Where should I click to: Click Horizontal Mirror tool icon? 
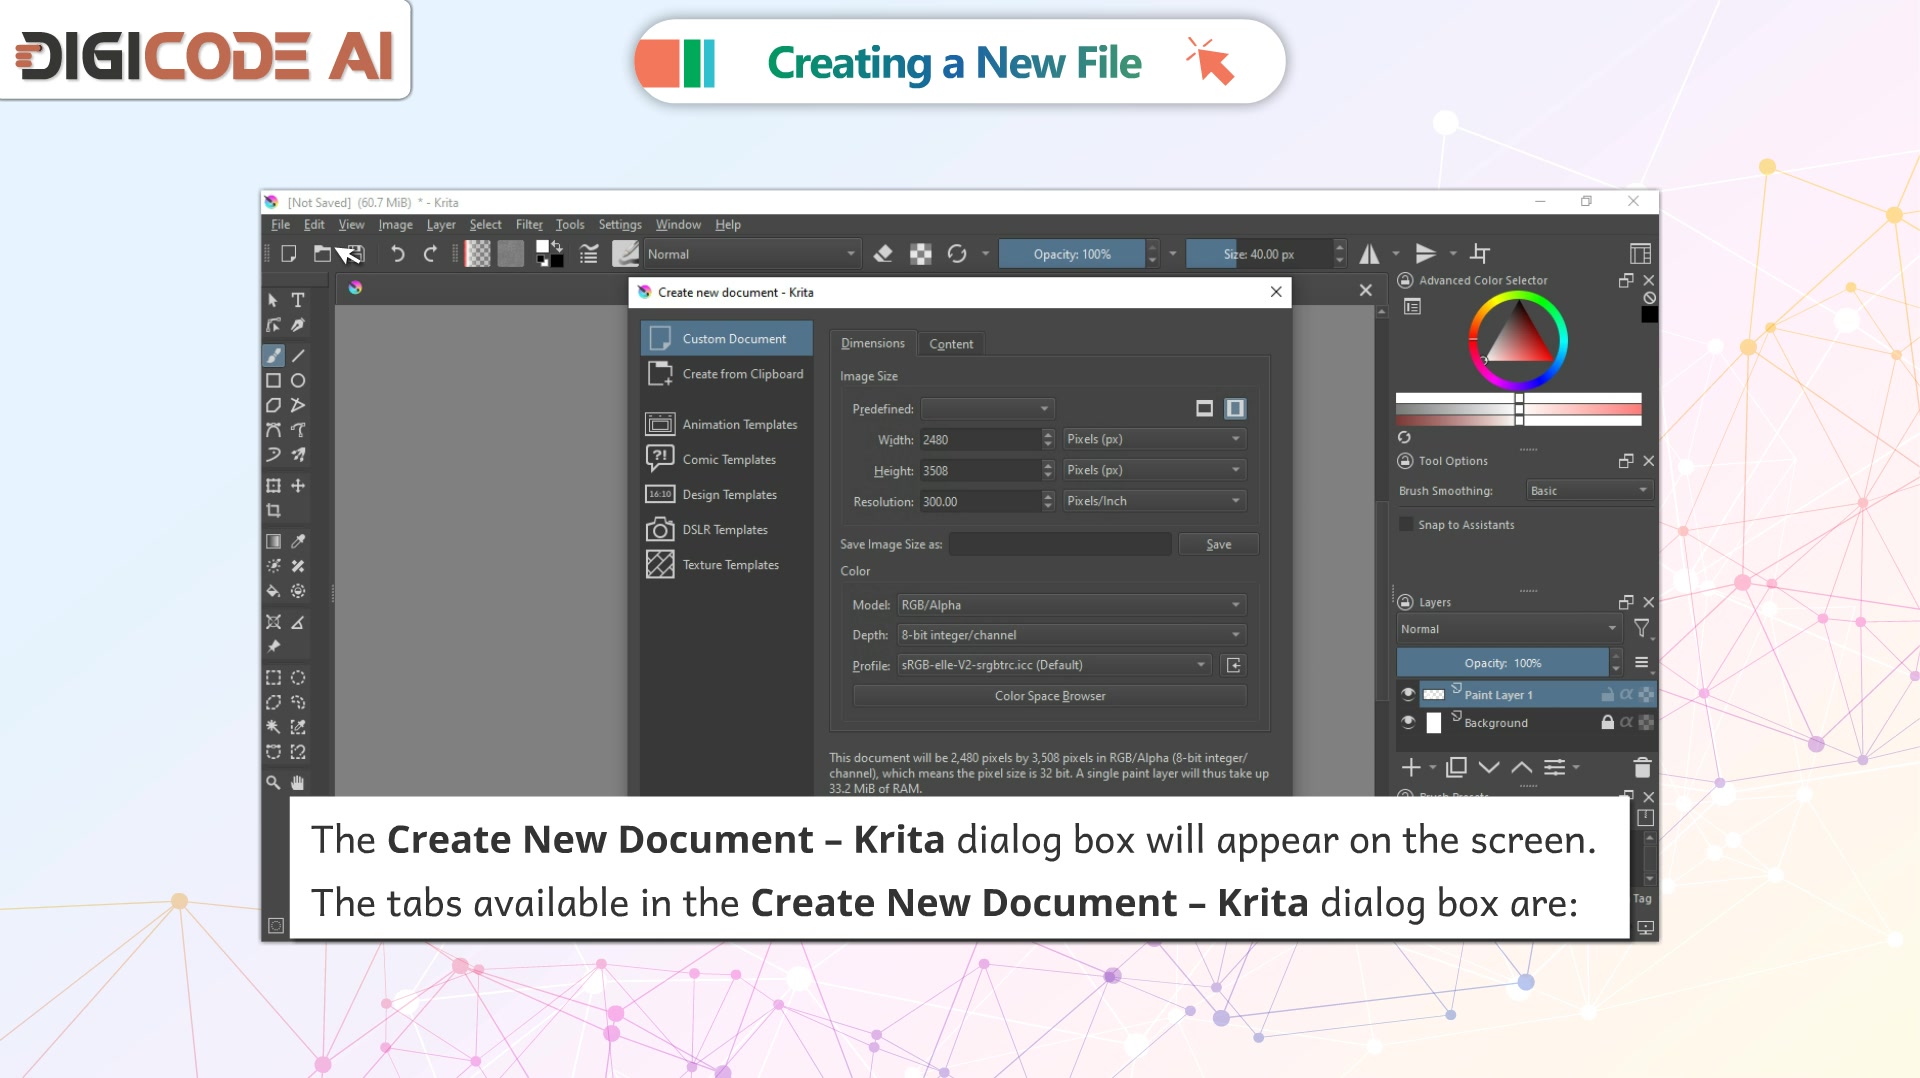pos(1369,254)
